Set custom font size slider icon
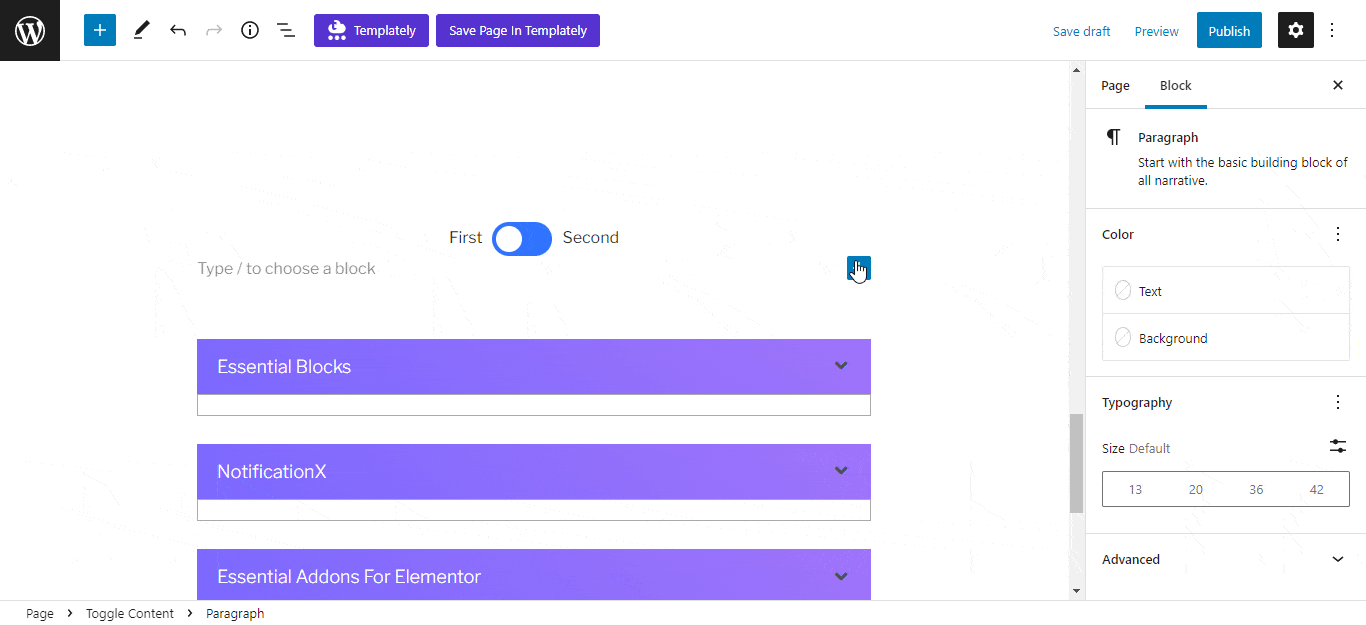Screen dimensions: 1366x625 click(1338, 446)
